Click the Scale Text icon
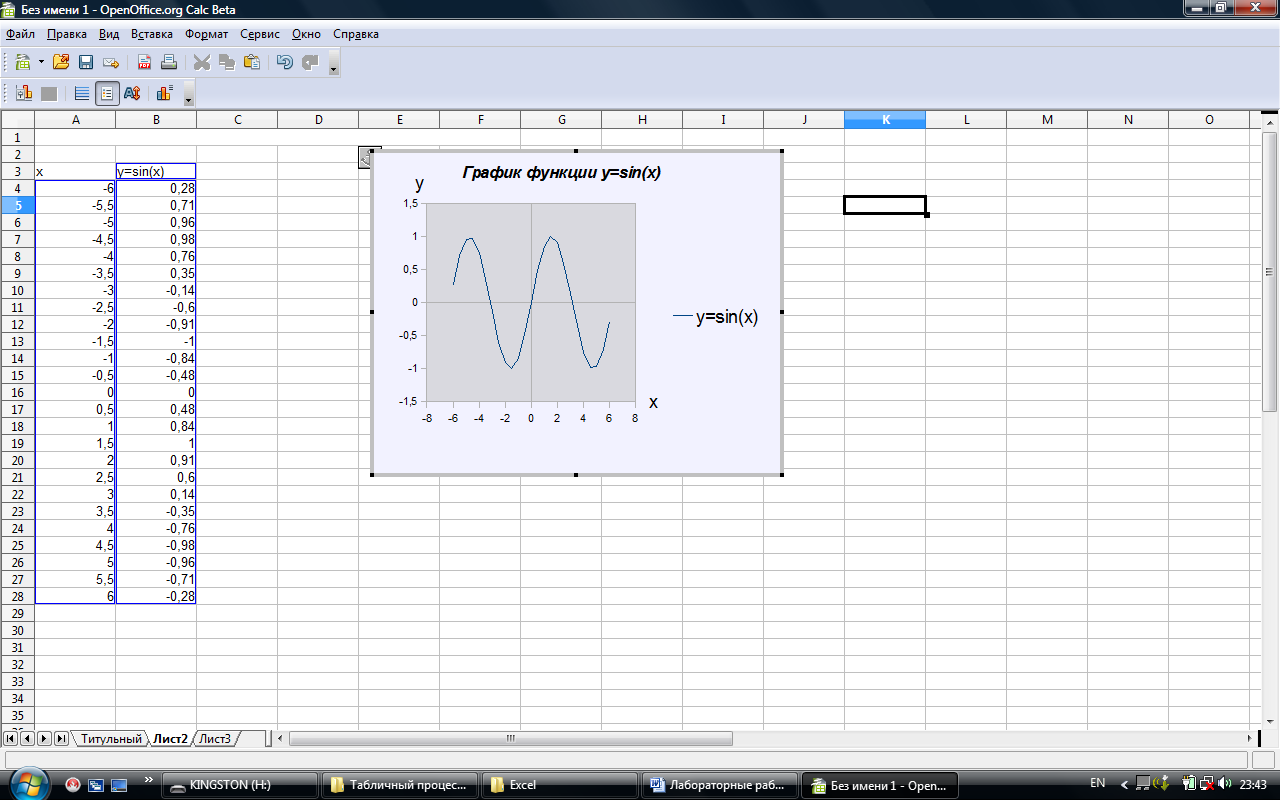1280x800 pixels. point(132,94)
